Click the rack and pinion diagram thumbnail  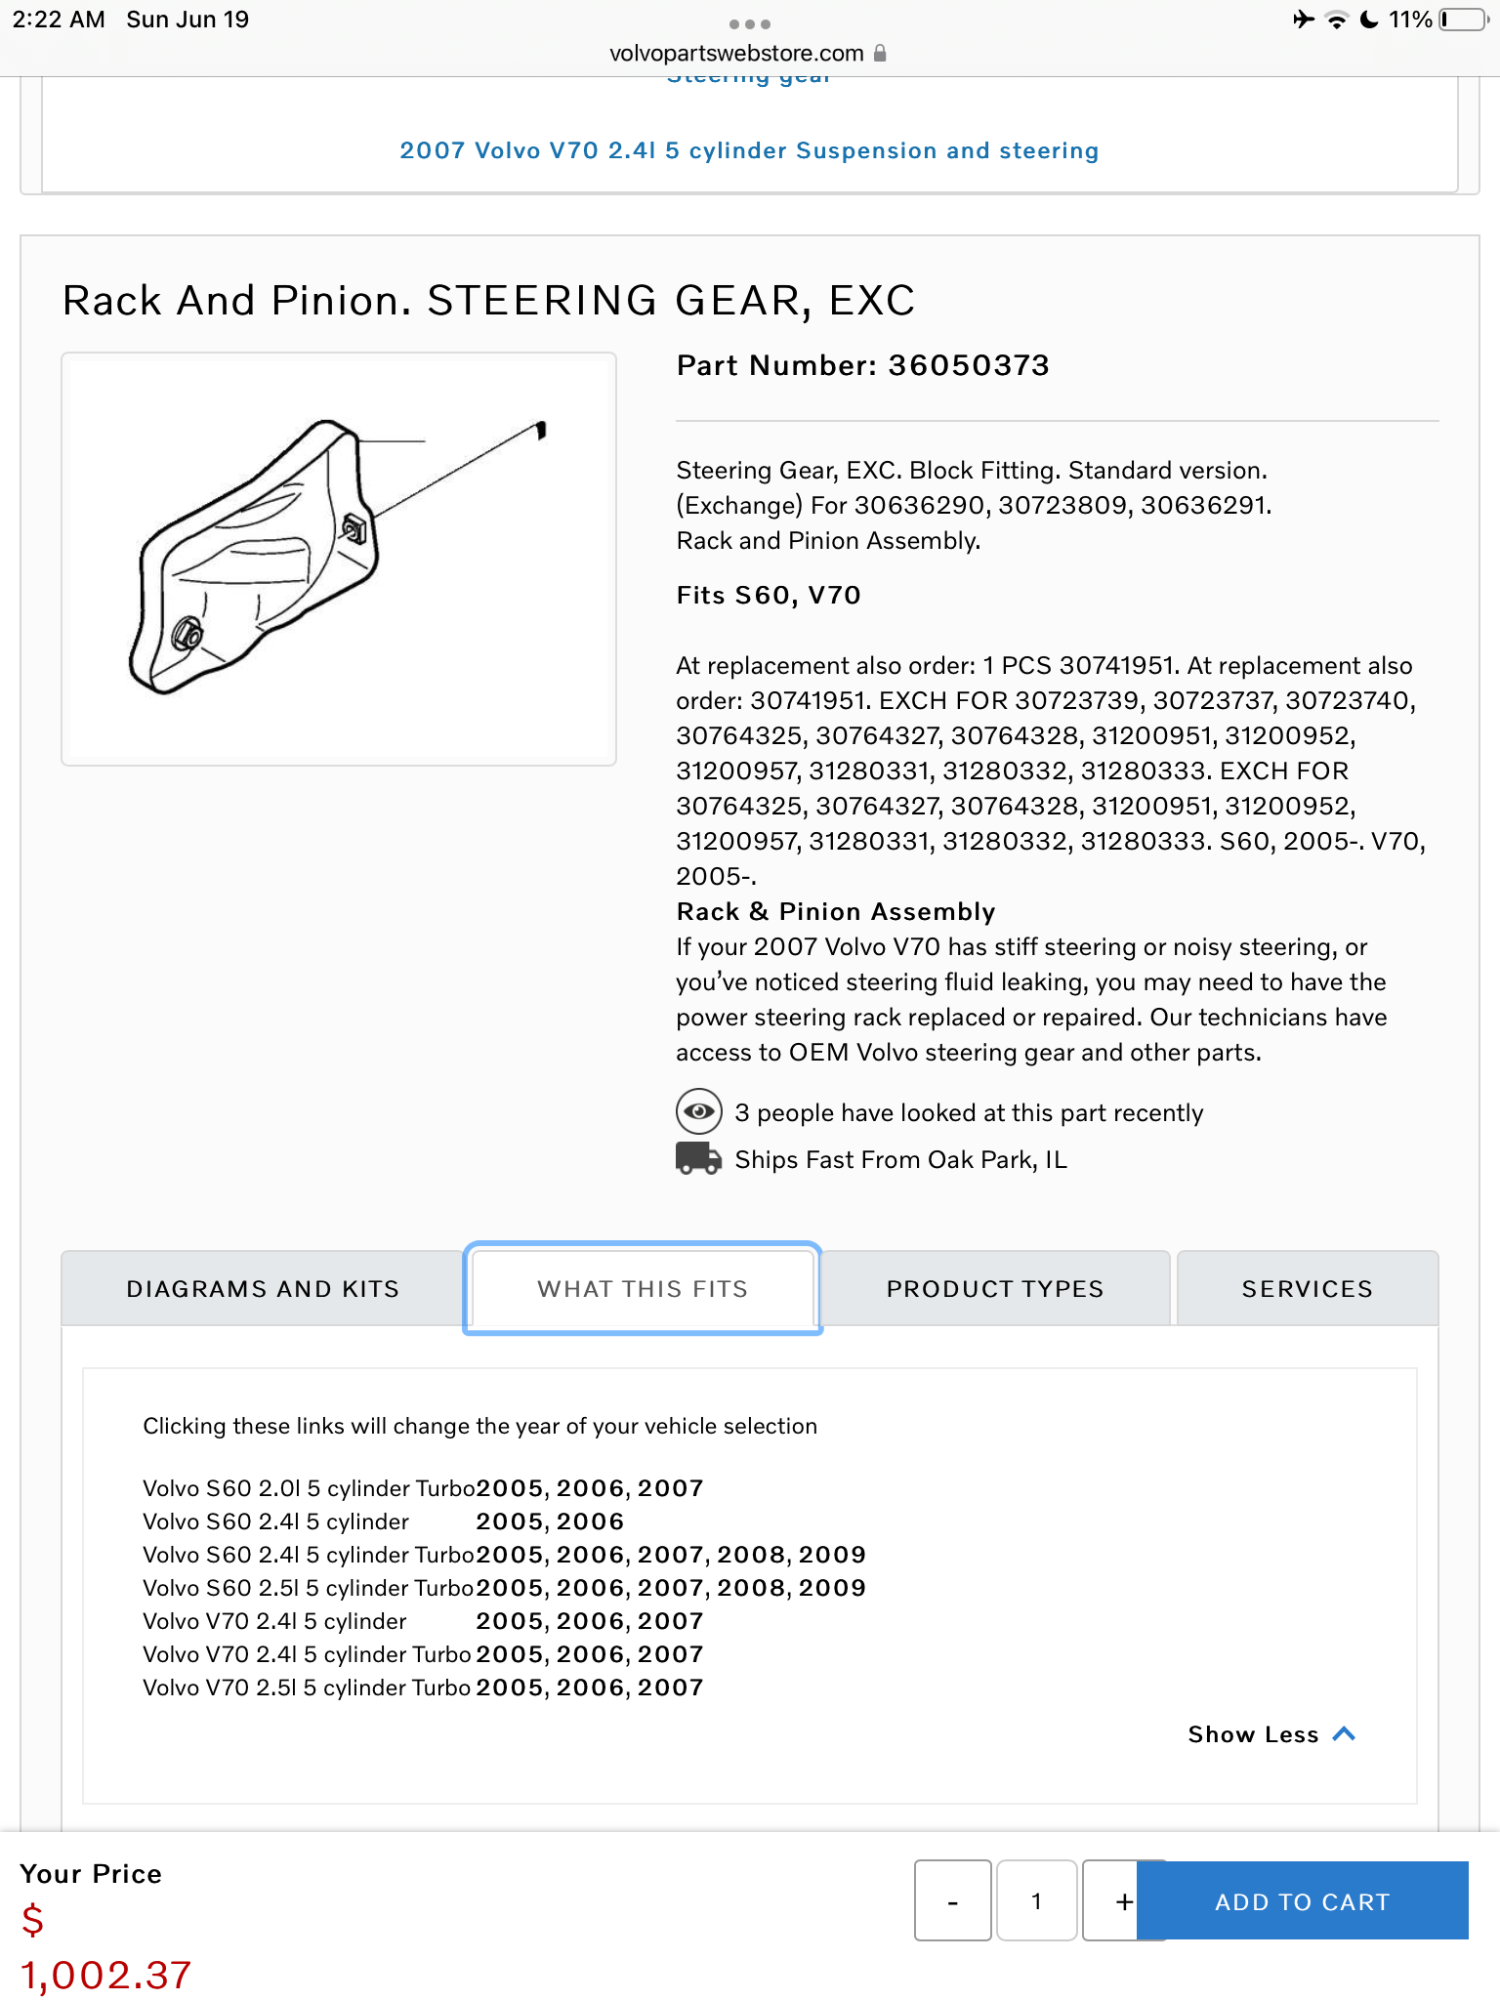pyautogui.click(x=340, y=558)
